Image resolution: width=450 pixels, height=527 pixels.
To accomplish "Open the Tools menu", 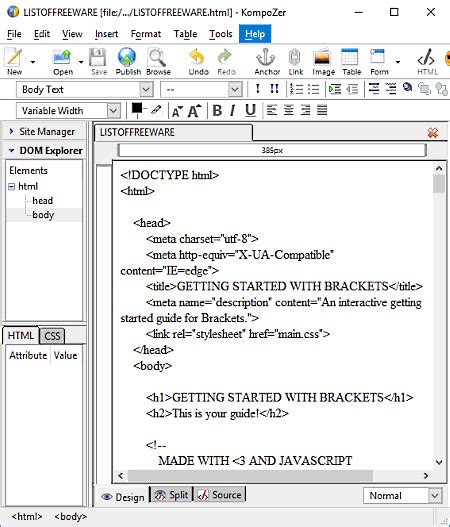I will (221, 34).
